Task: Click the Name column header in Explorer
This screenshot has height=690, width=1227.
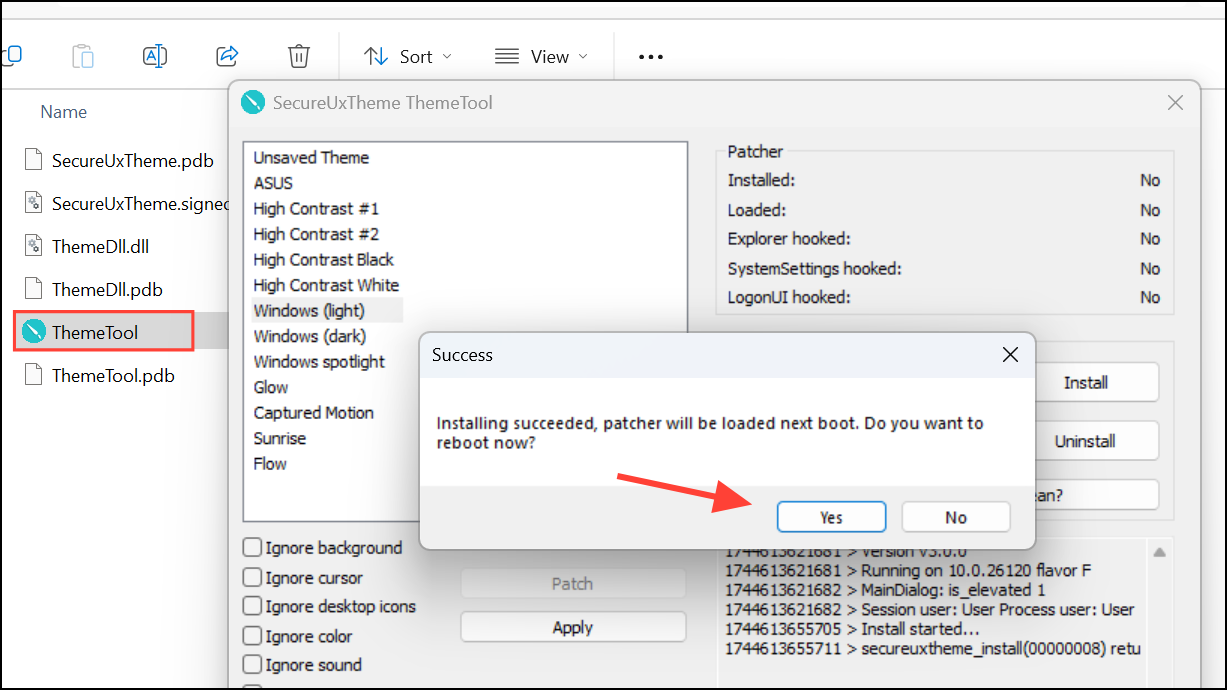Action: coord(63,112)
